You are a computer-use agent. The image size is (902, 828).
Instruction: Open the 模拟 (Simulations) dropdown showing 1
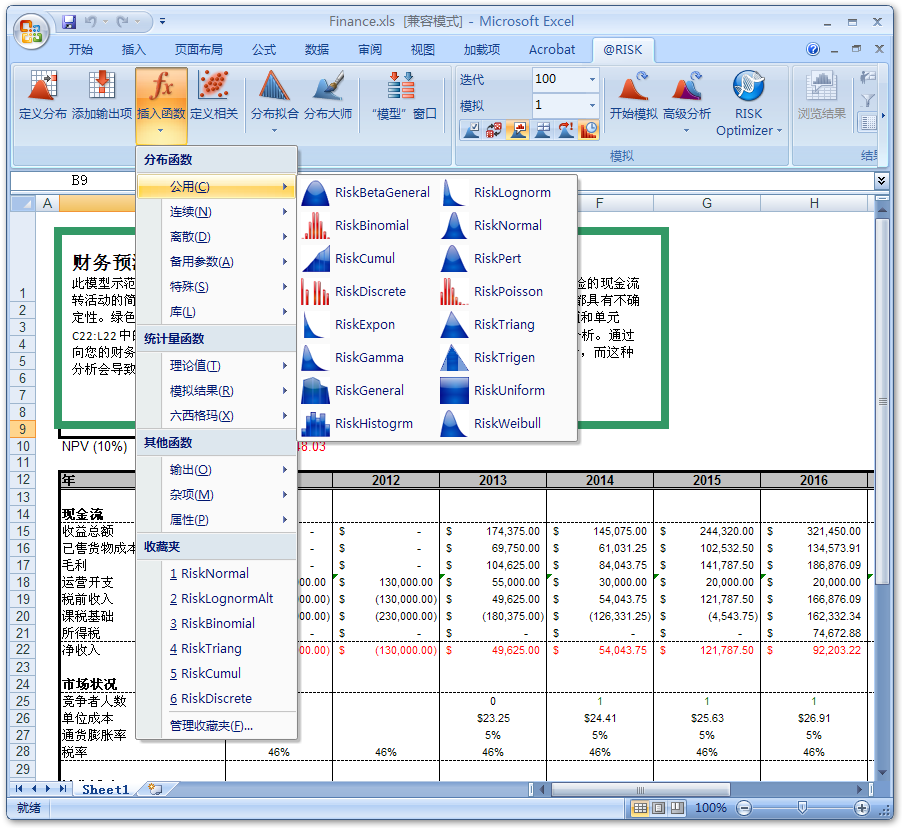click(593, 105)
